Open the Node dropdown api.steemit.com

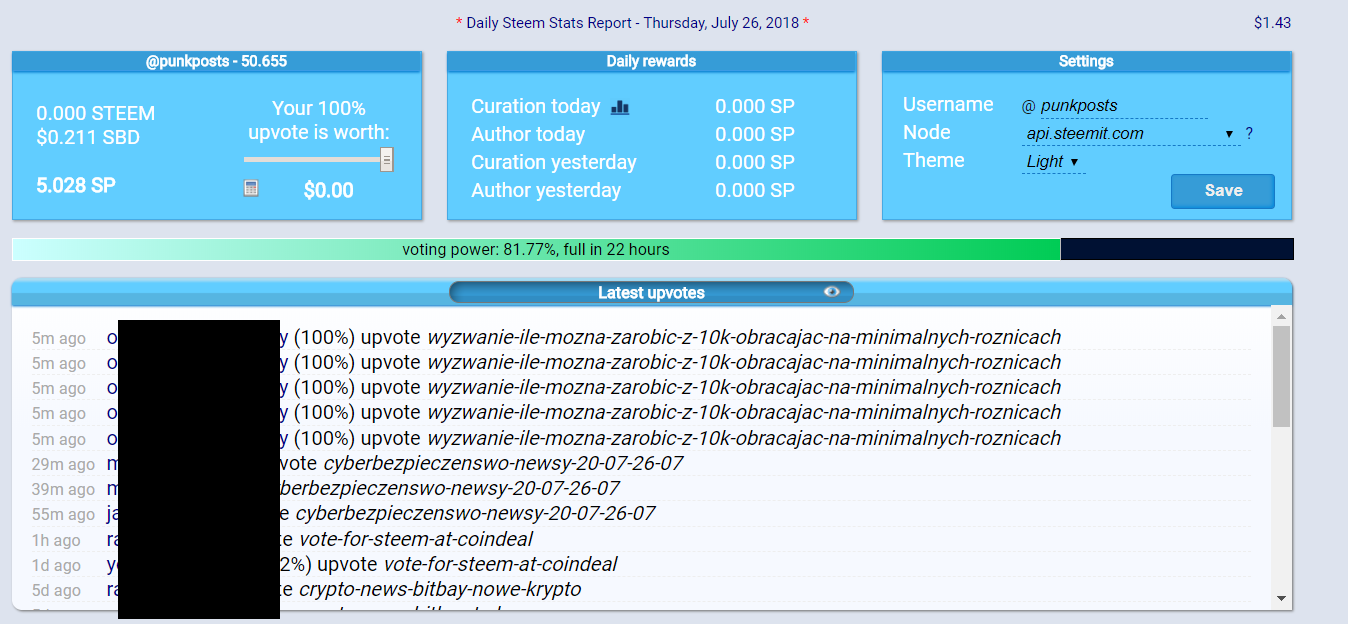click(x=1131, y=133)
